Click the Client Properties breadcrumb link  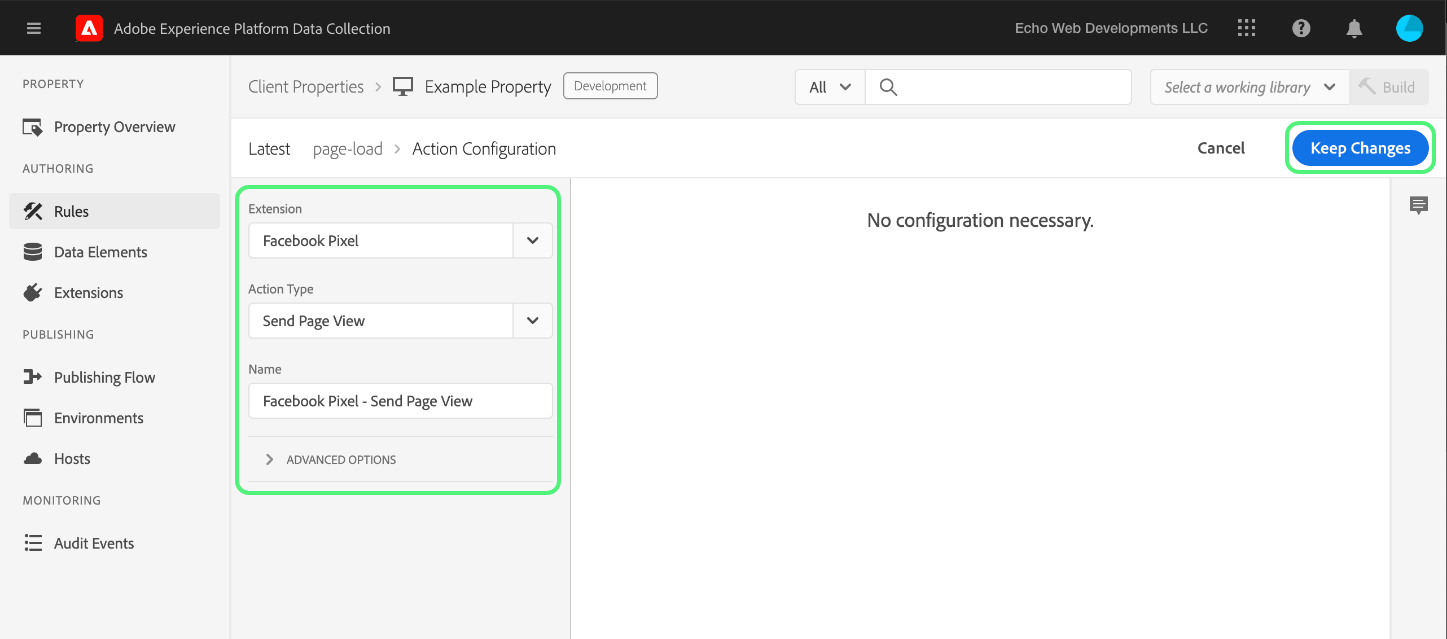(306, 87)
